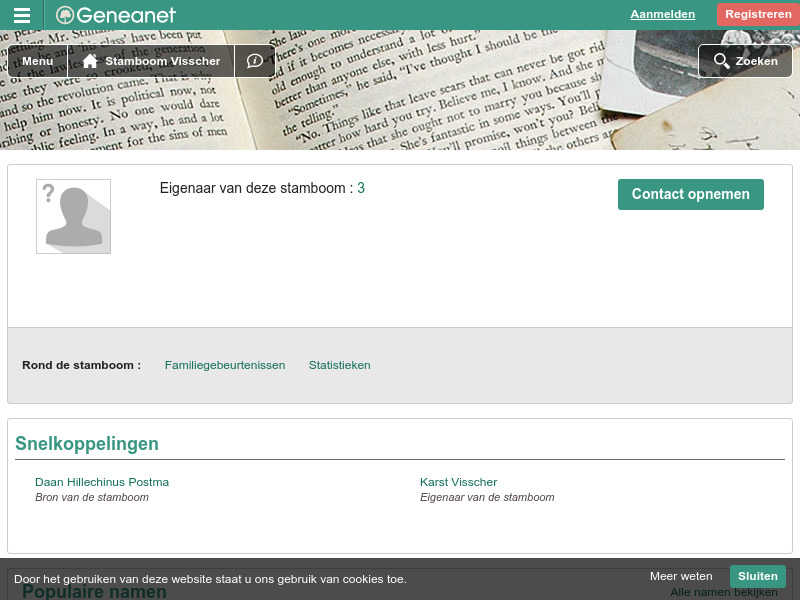Screen dimensions: 800x600
Task: Open the Menu dropdown in the header
Action: (37, 61)
